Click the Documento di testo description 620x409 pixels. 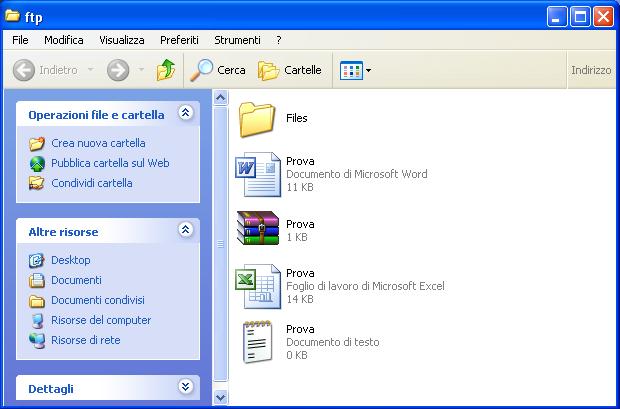pos(333,342)
